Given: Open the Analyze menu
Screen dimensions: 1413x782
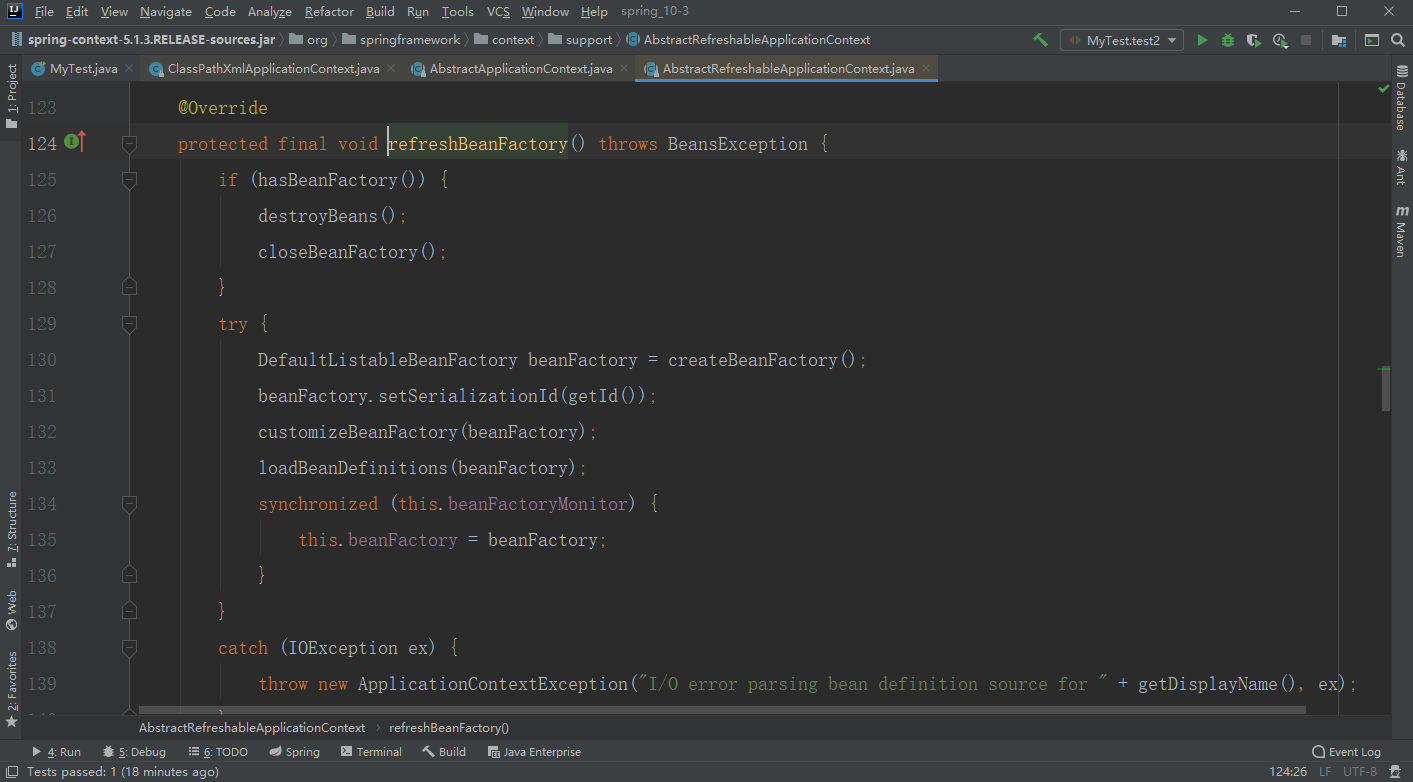Looking at the screenshot, I should pos(270,11).
